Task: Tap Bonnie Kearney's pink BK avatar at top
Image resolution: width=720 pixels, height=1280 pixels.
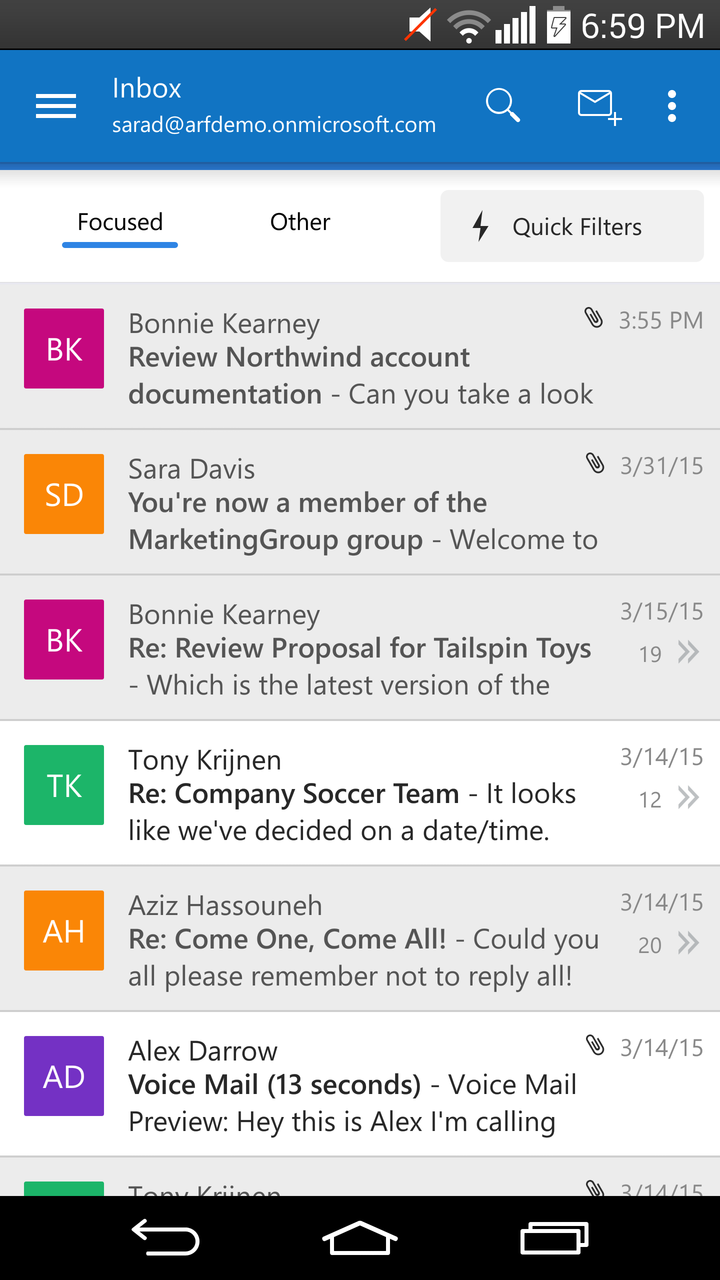Action: [x=64, y=349]
